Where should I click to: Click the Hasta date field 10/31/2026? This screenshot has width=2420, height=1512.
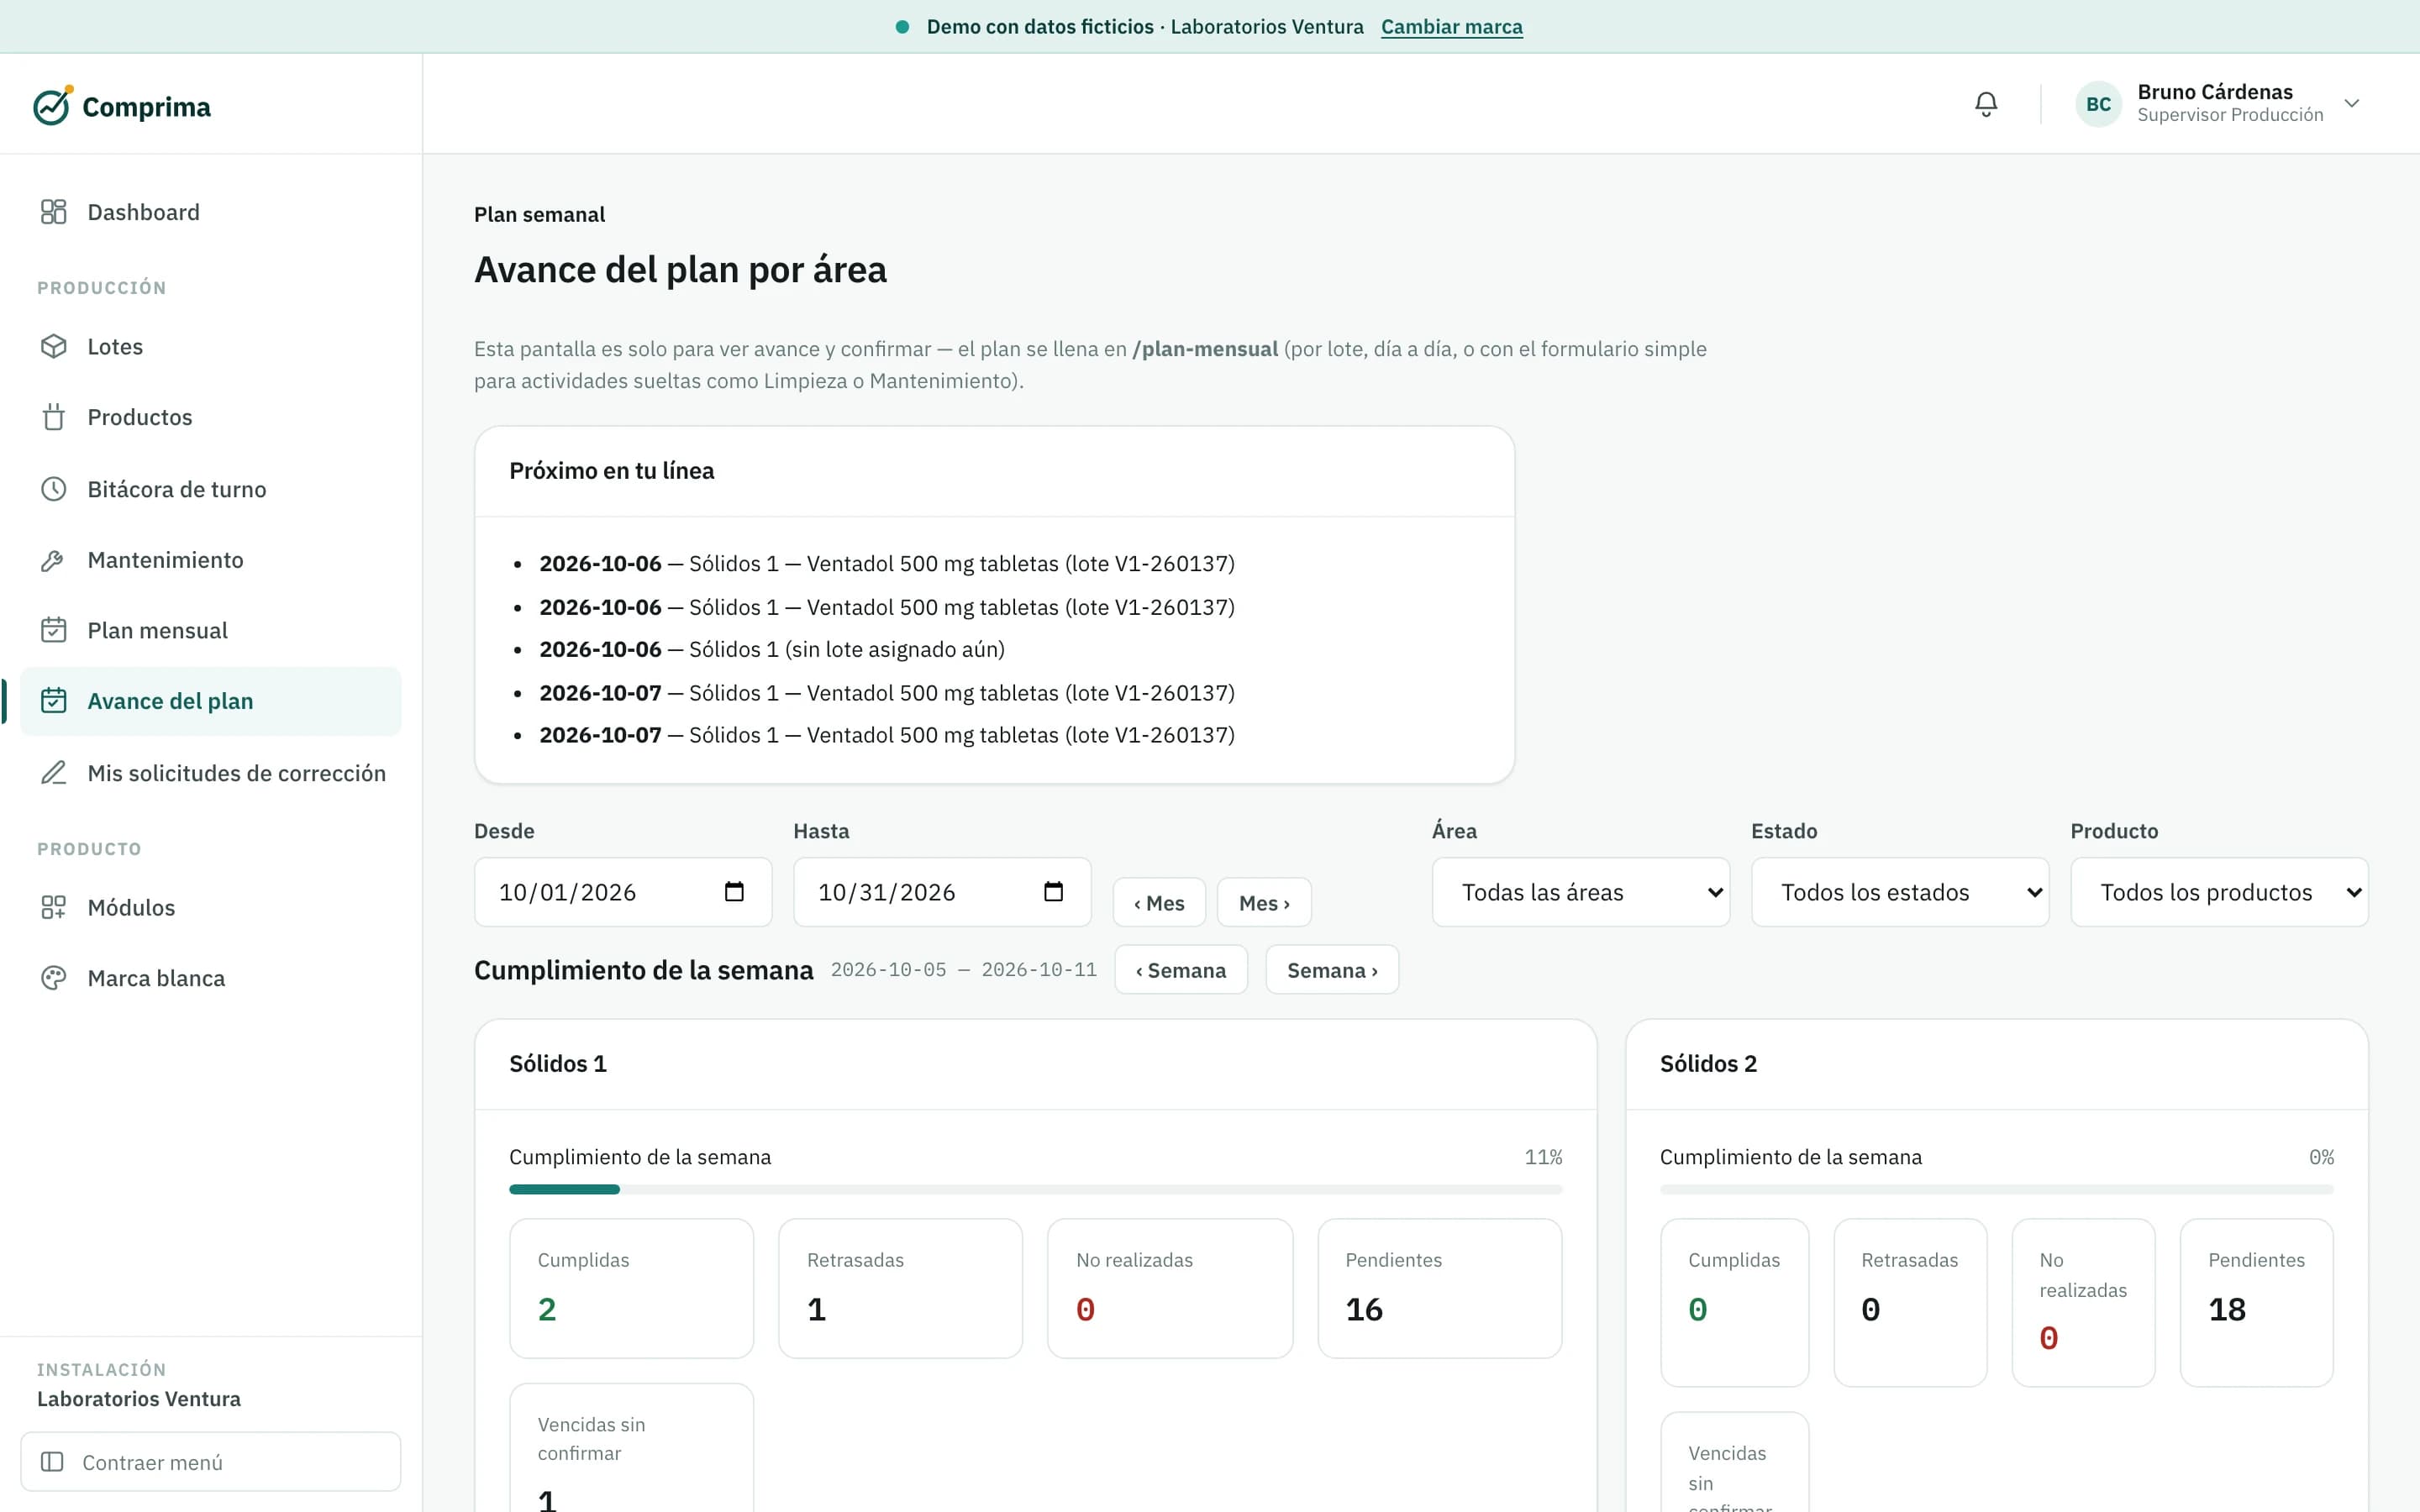[x=942, y=892]
